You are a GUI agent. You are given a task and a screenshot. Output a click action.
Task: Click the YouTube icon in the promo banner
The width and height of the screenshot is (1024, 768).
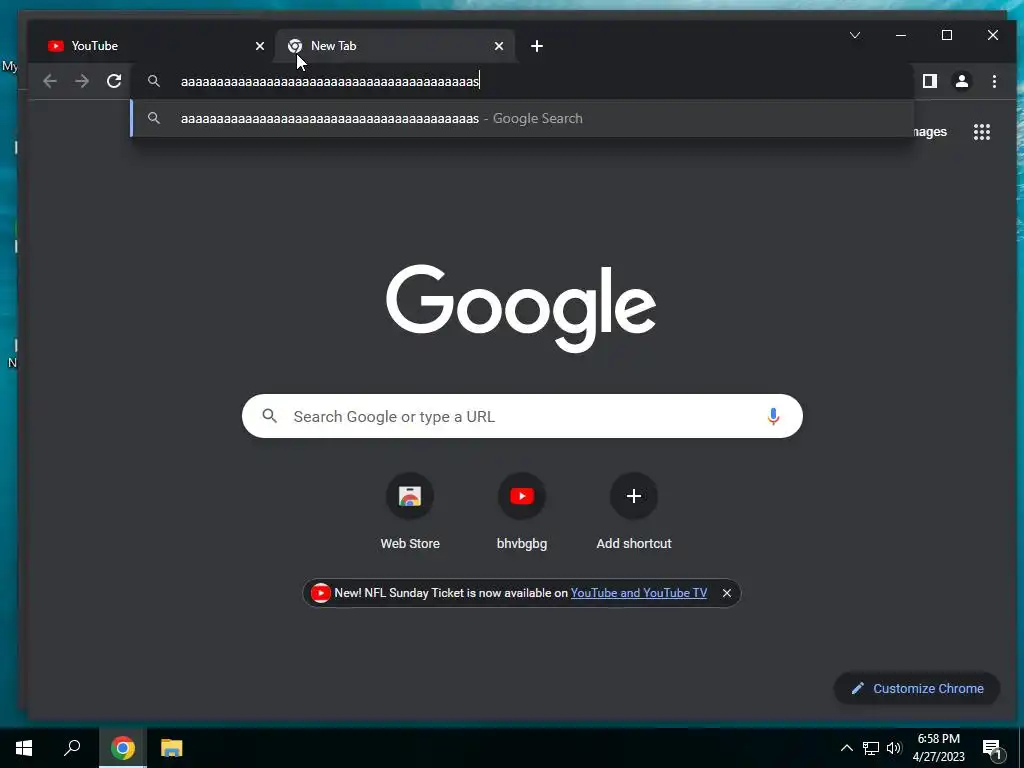click(321, 593)
